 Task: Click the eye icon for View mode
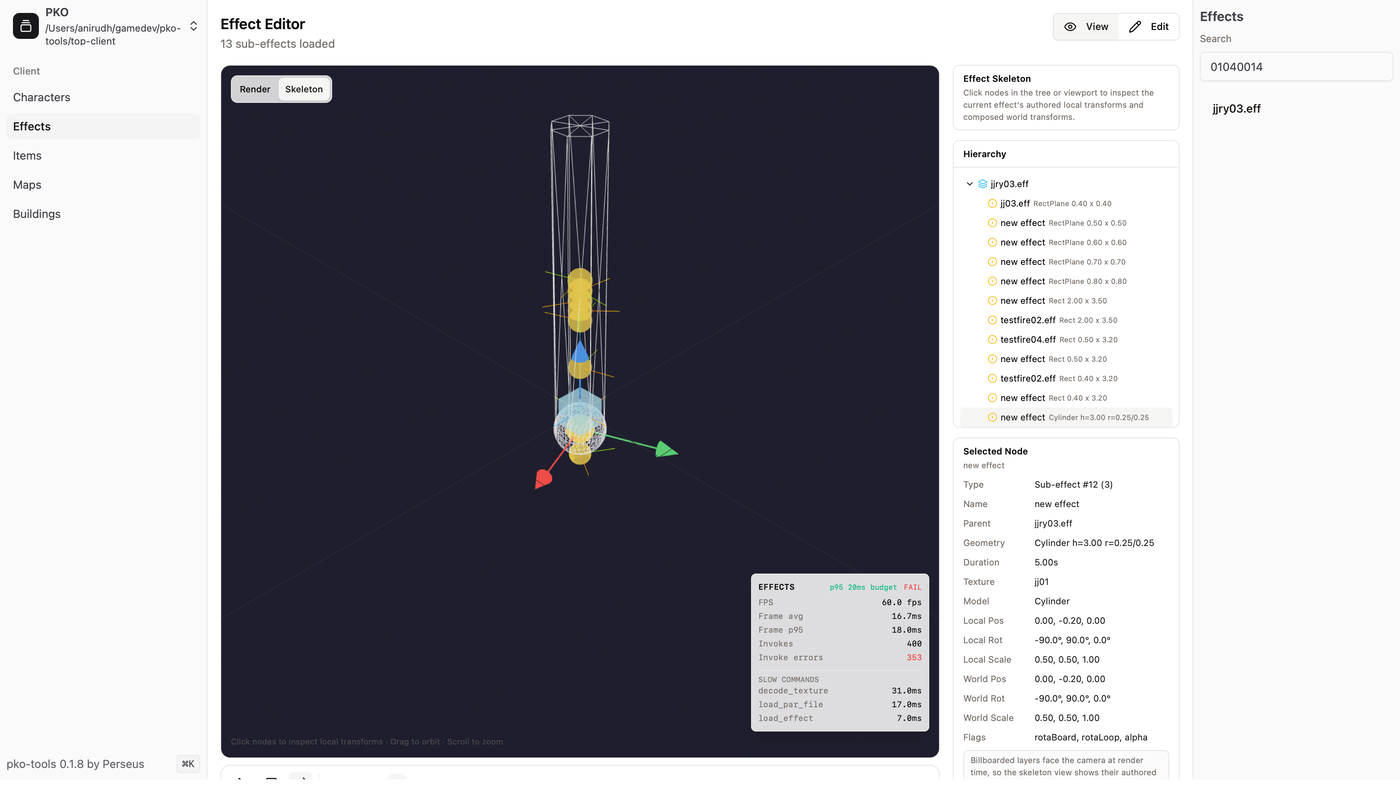click(1070, 27)
